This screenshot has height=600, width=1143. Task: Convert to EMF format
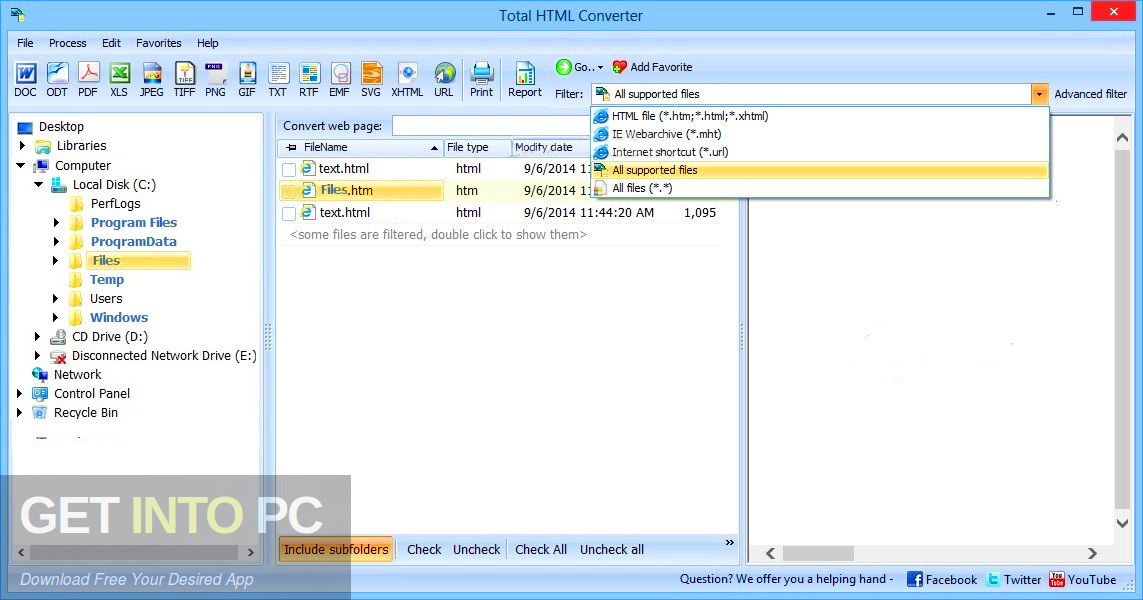[340, 79]
